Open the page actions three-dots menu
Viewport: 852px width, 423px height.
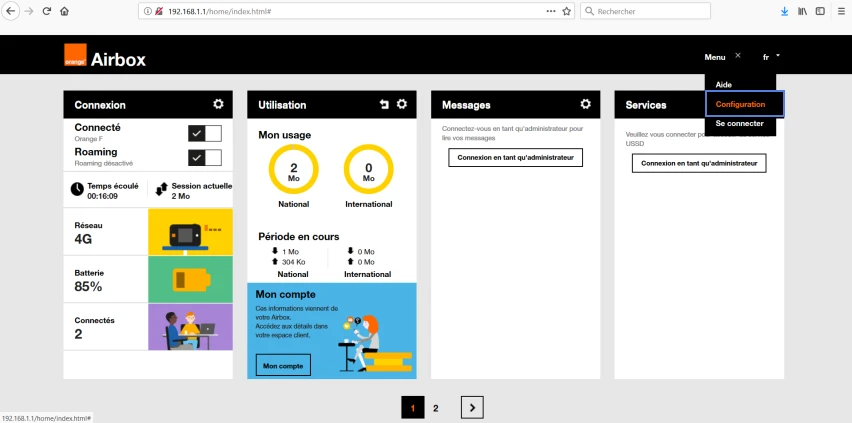coord(551,11)
